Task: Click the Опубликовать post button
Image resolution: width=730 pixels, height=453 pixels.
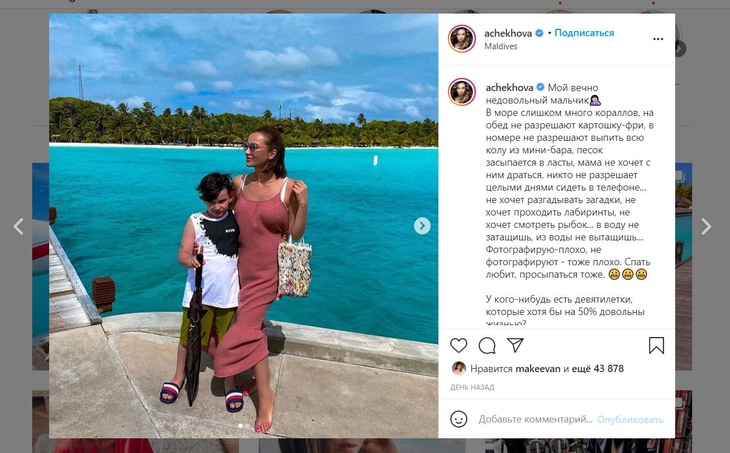Action: click(630, 419)
